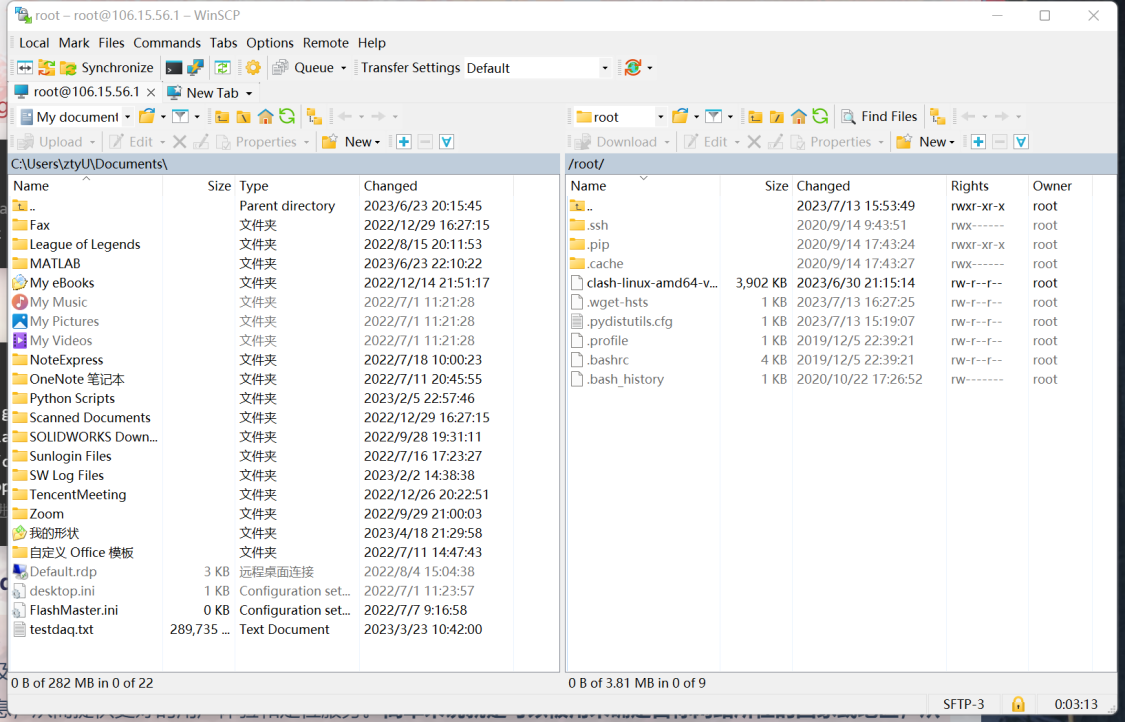Click the remote Home directory icon
1125x722 pixels.
799,116
